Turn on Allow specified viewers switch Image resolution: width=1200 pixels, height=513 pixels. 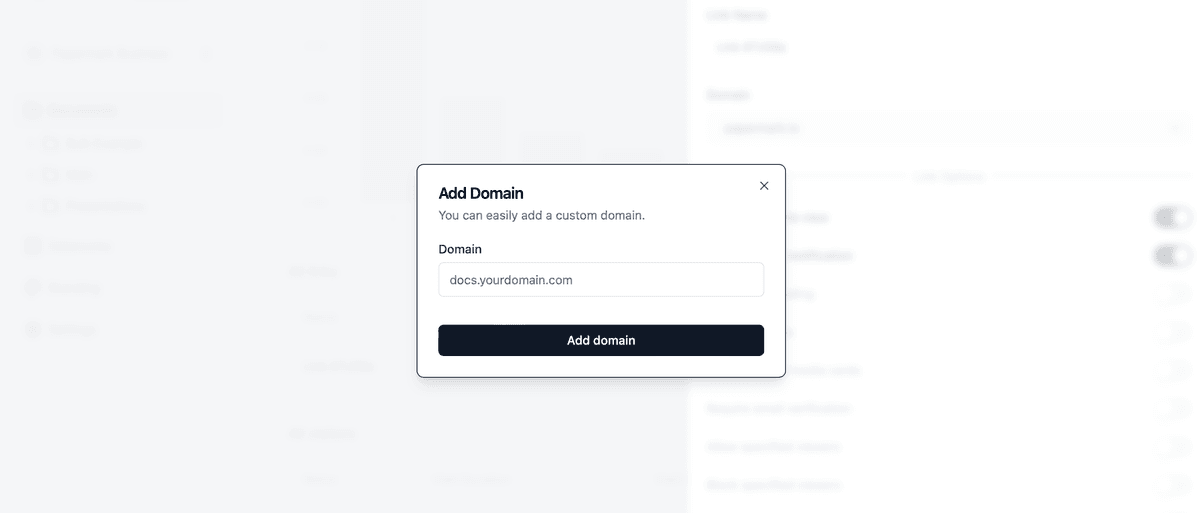1172,446
